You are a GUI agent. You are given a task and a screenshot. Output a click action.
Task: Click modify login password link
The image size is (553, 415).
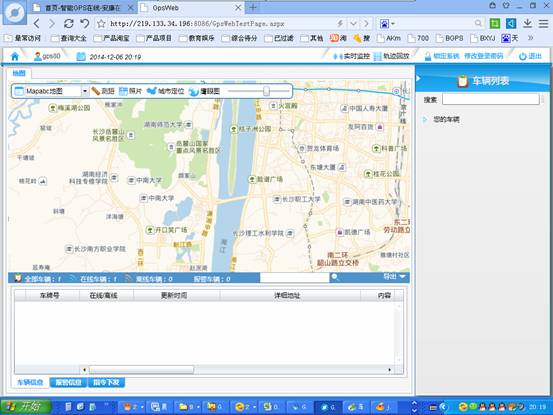point(484,56)
